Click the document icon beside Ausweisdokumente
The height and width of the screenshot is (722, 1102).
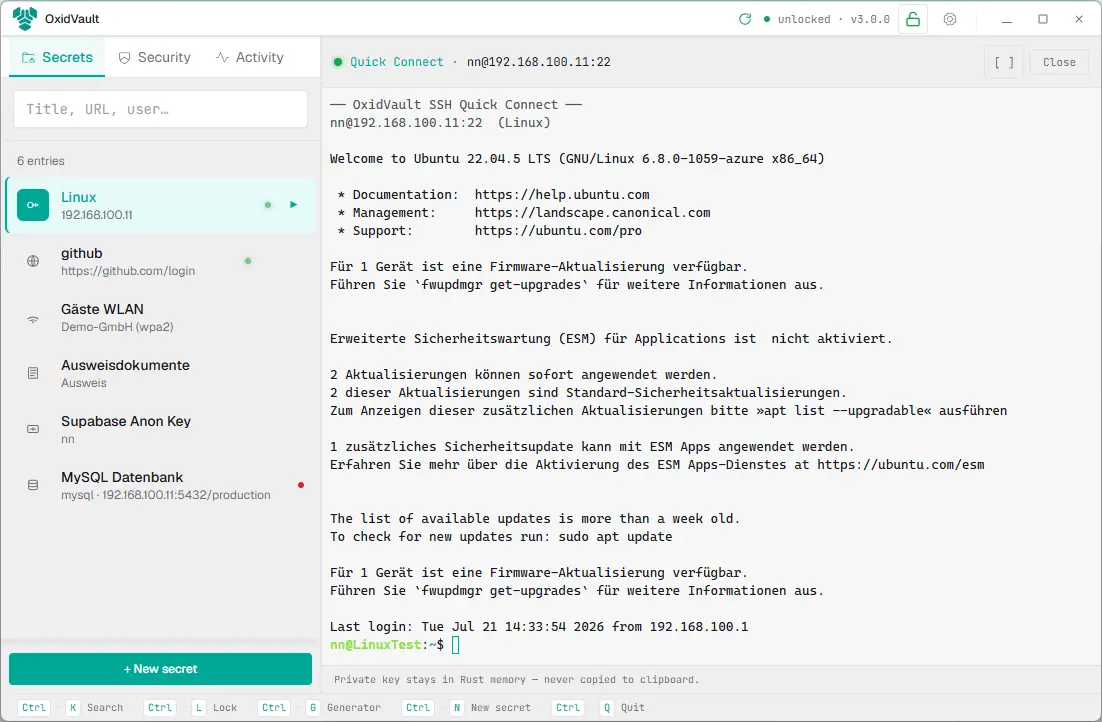[33, 373]
